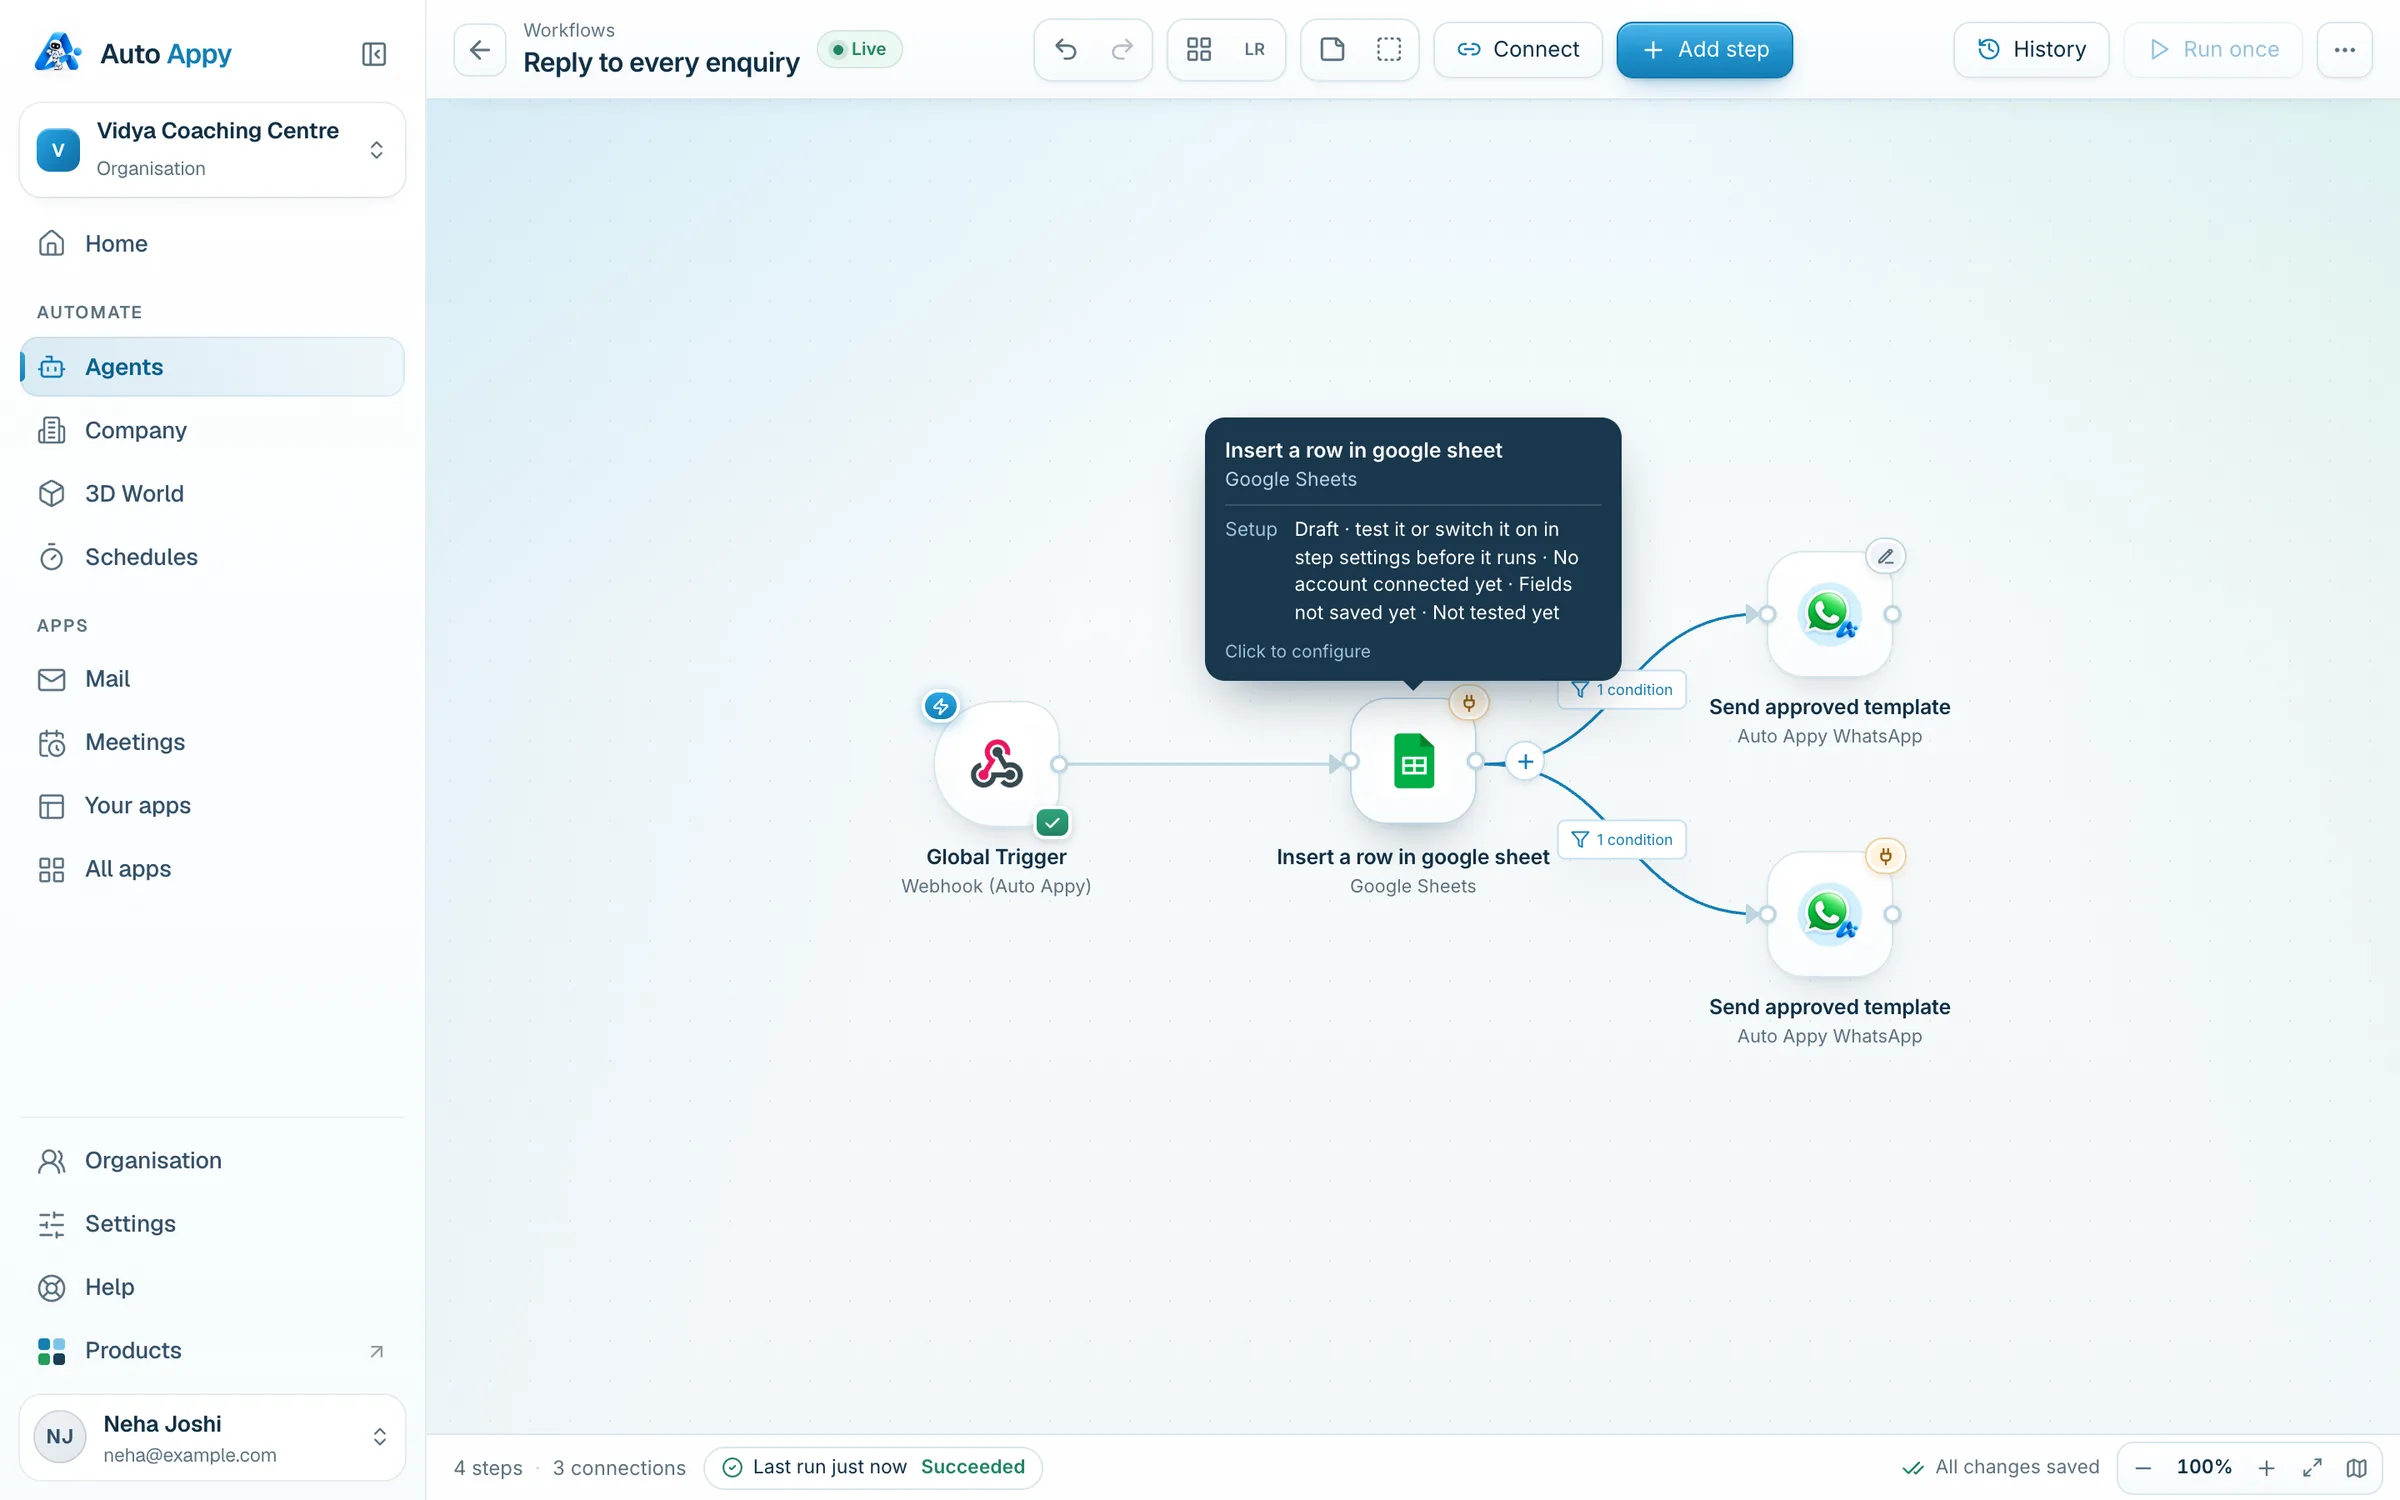Open Products external link
2400x1500 pixels.
tap(212, 1350)
